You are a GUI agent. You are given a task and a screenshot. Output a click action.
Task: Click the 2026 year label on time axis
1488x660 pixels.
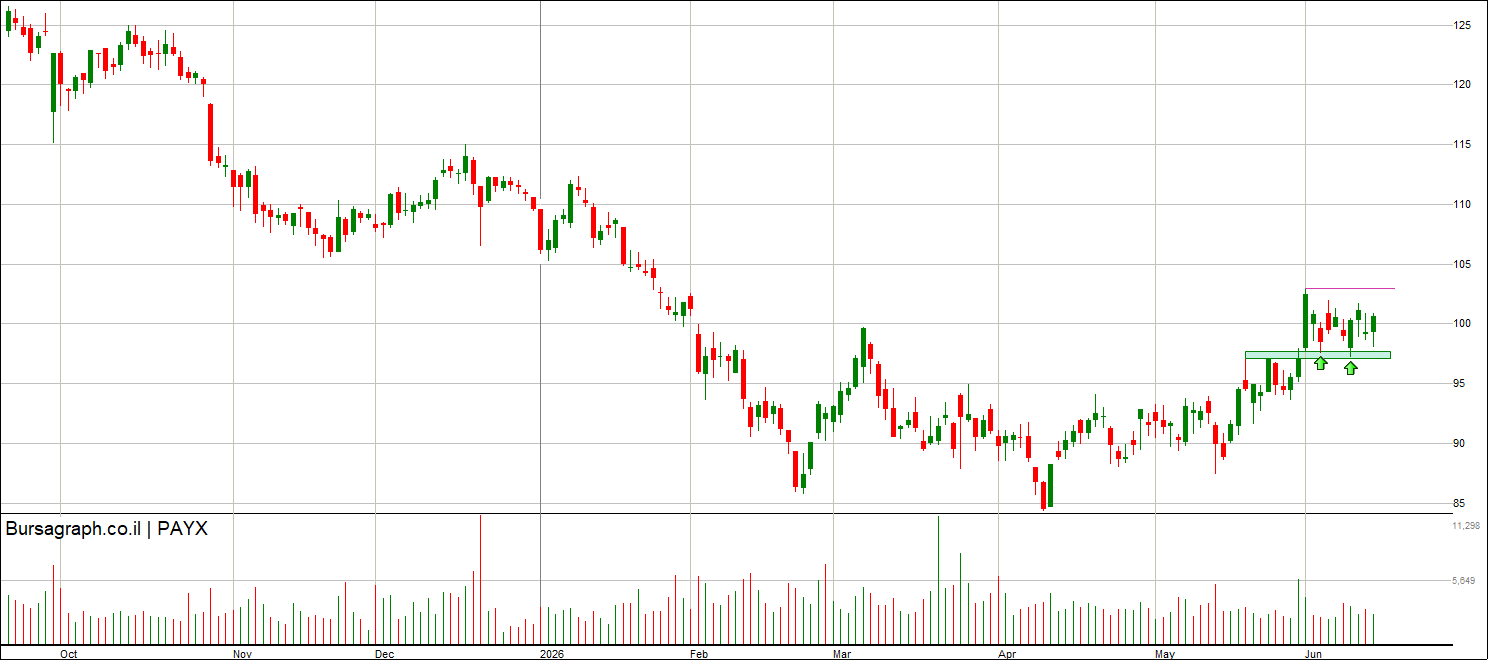point(553,654)
